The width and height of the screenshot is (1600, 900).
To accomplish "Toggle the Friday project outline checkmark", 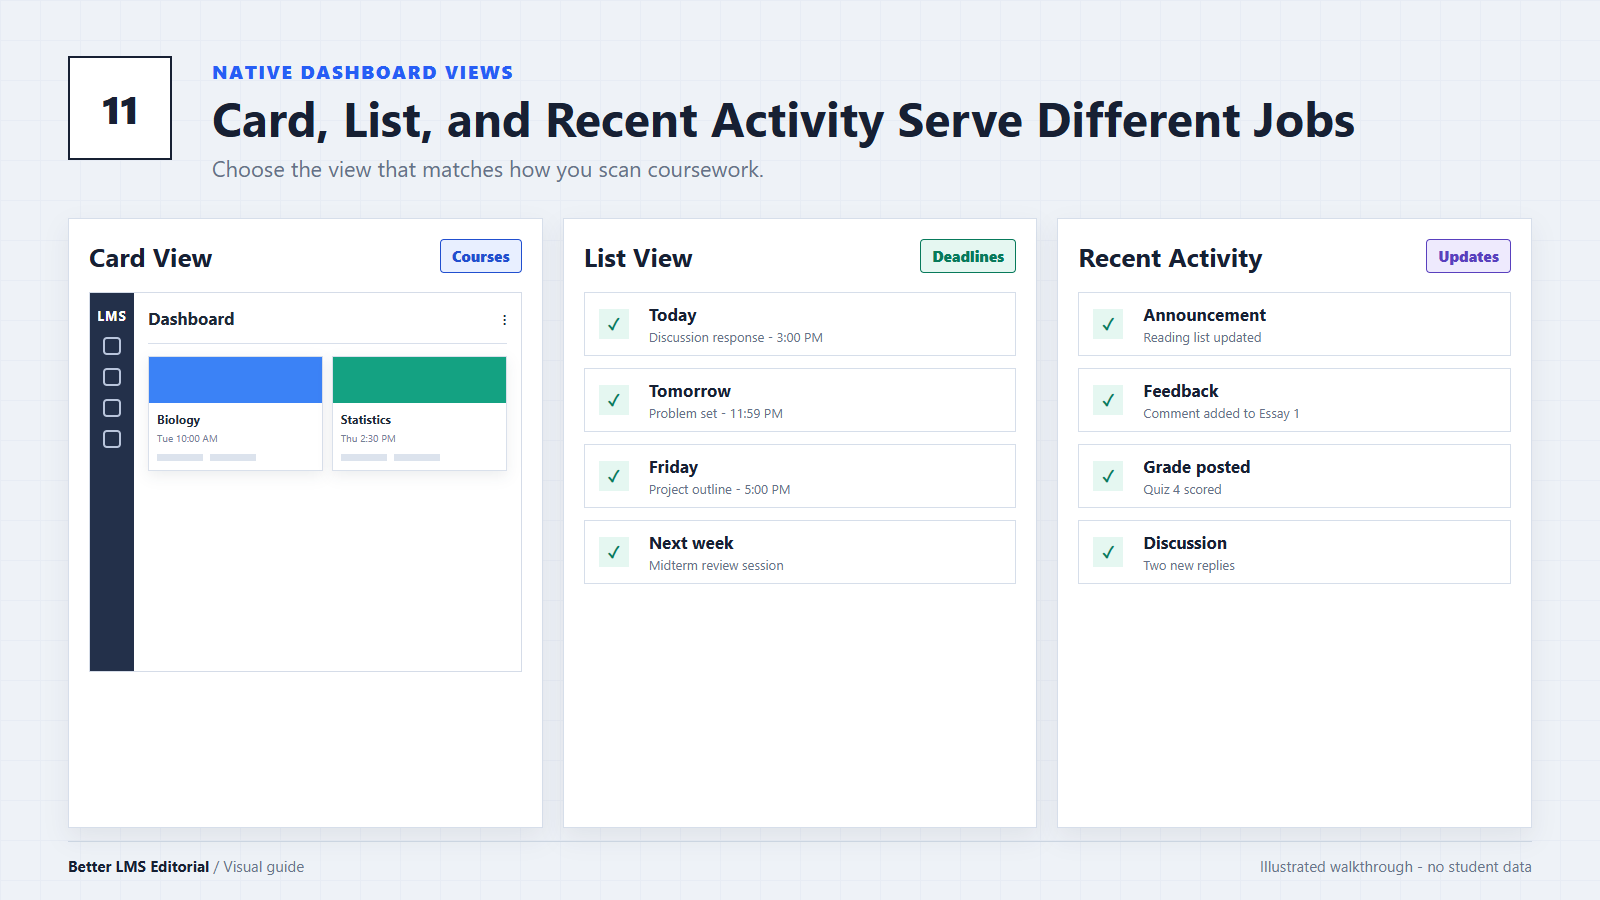I will click(x=614, y=476).
